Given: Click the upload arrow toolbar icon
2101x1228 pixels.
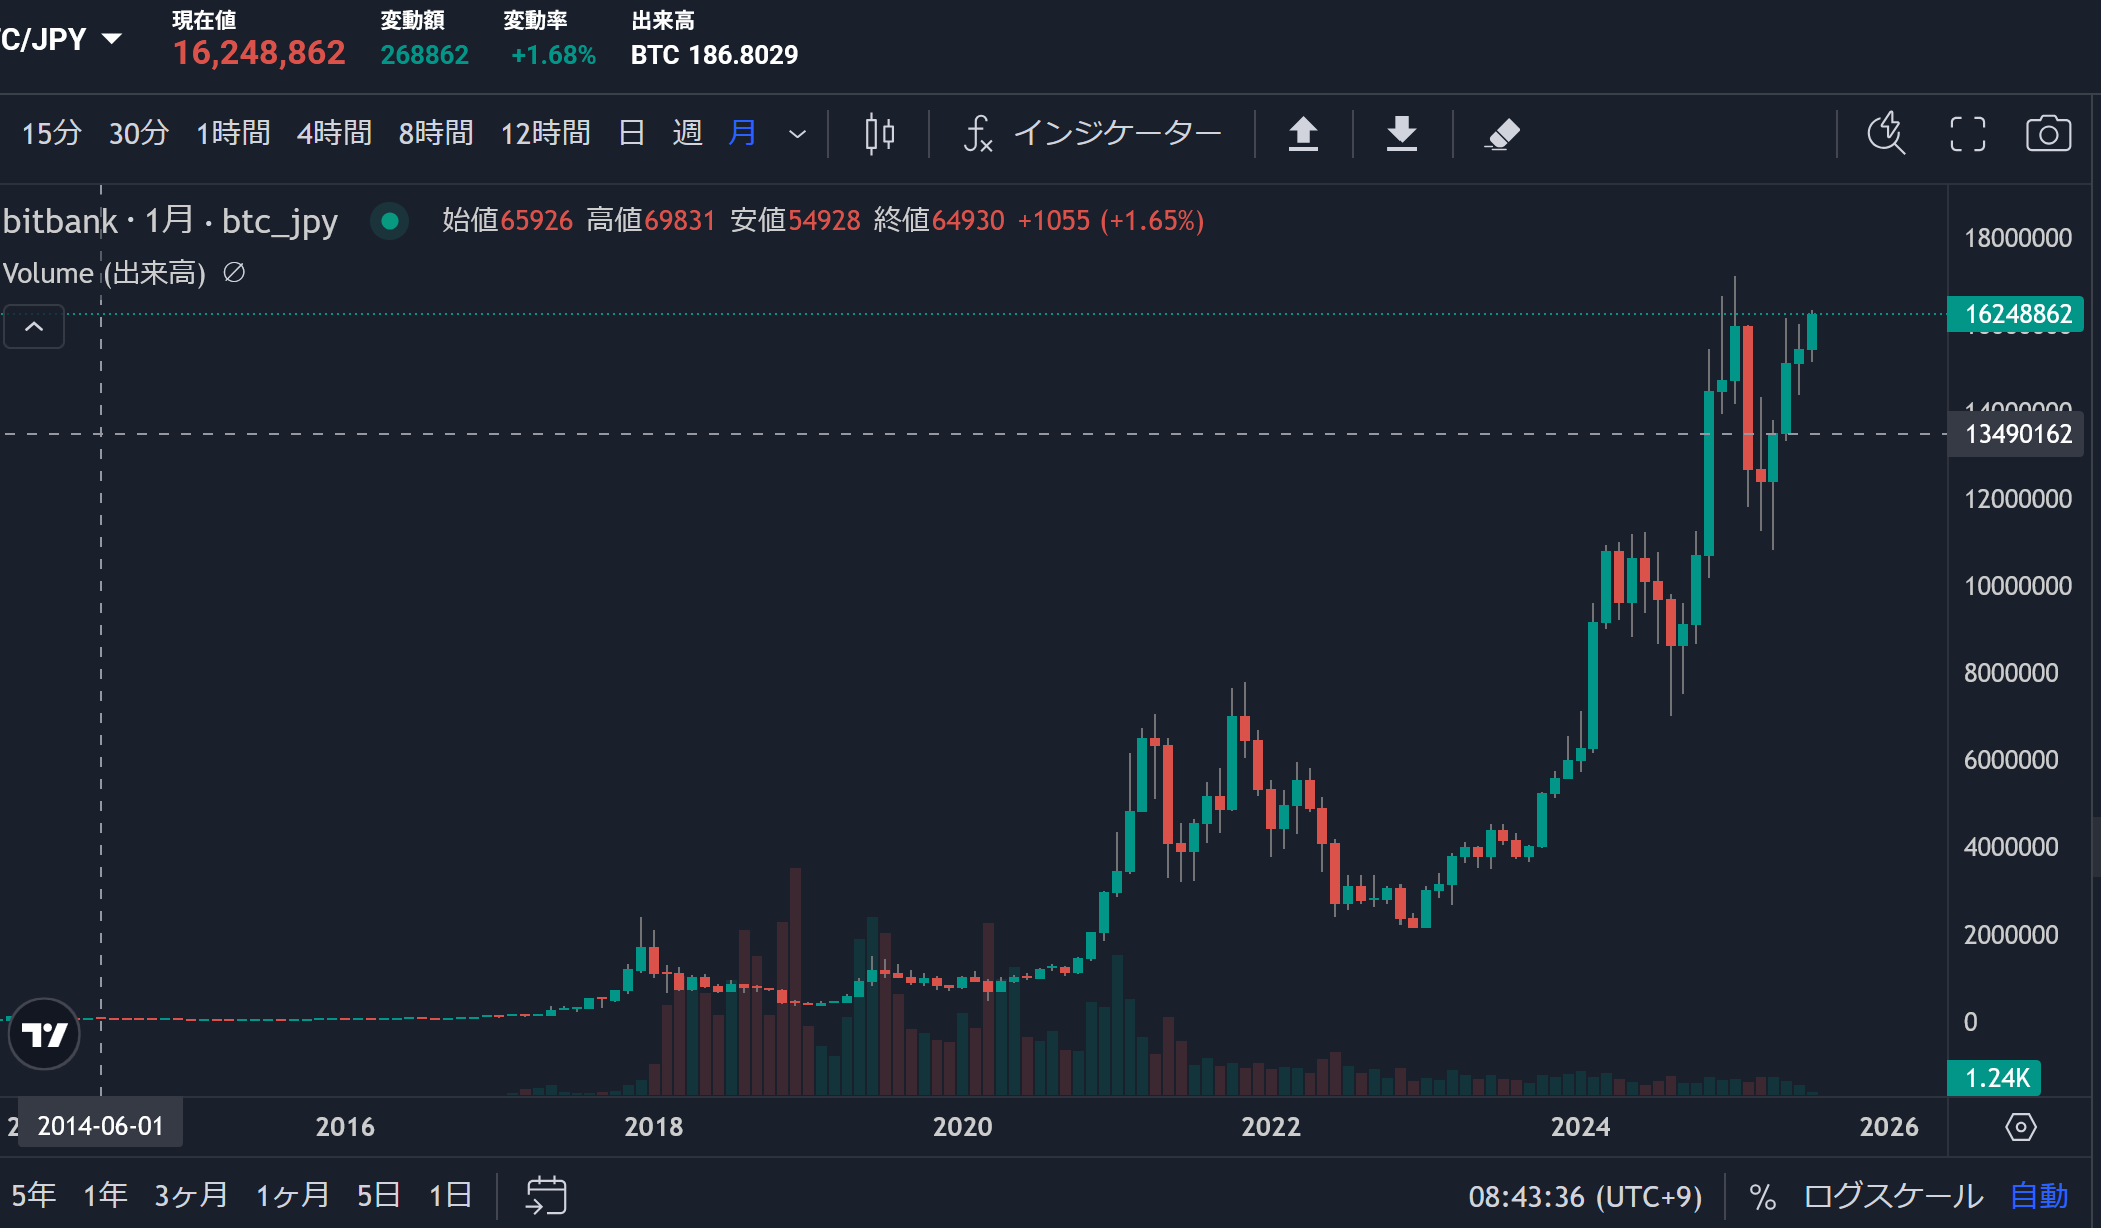Looking at the screenshot, I should [x=1303, y=133].
